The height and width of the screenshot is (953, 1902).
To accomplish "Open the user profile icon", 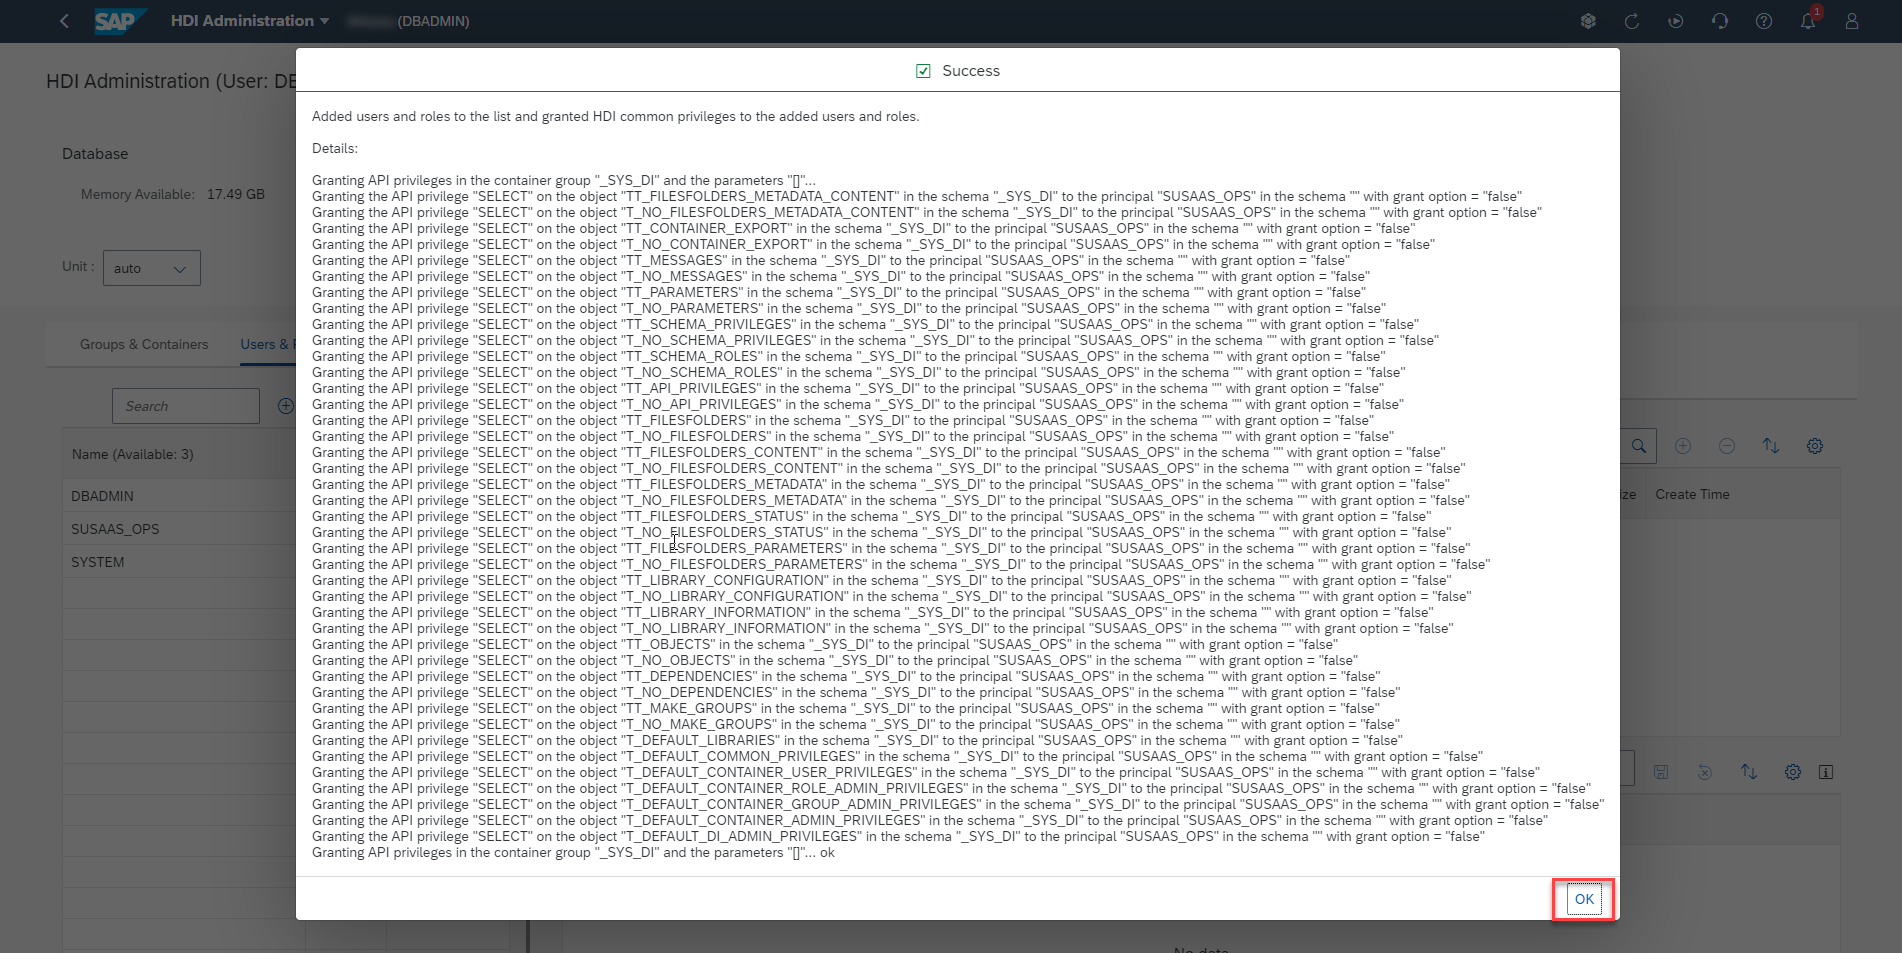I will (x=1852, y=21).
